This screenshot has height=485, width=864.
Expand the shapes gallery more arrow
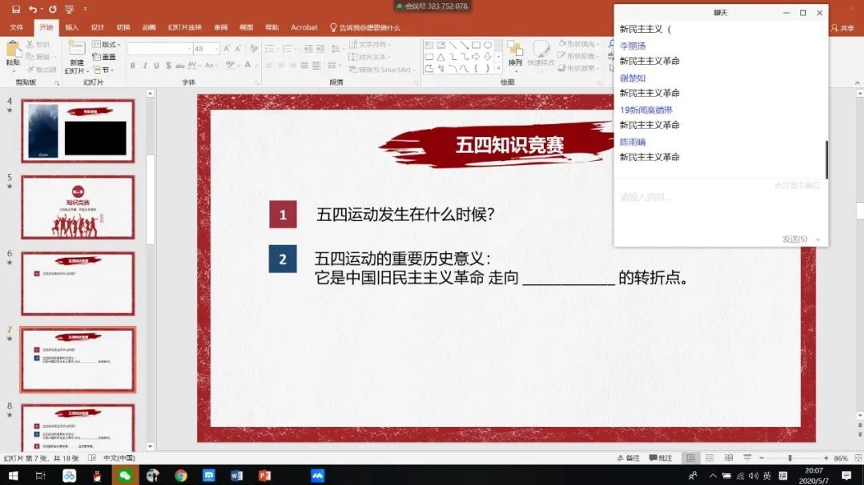coord(498,68)
